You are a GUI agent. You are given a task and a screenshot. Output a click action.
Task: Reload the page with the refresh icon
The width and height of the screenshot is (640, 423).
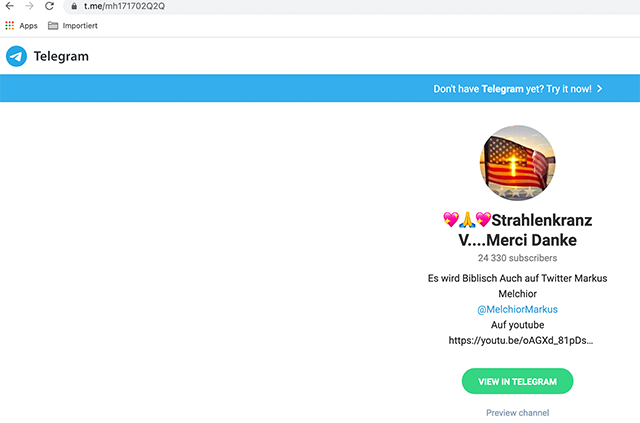pyautogui.click(x=49, y=6)
